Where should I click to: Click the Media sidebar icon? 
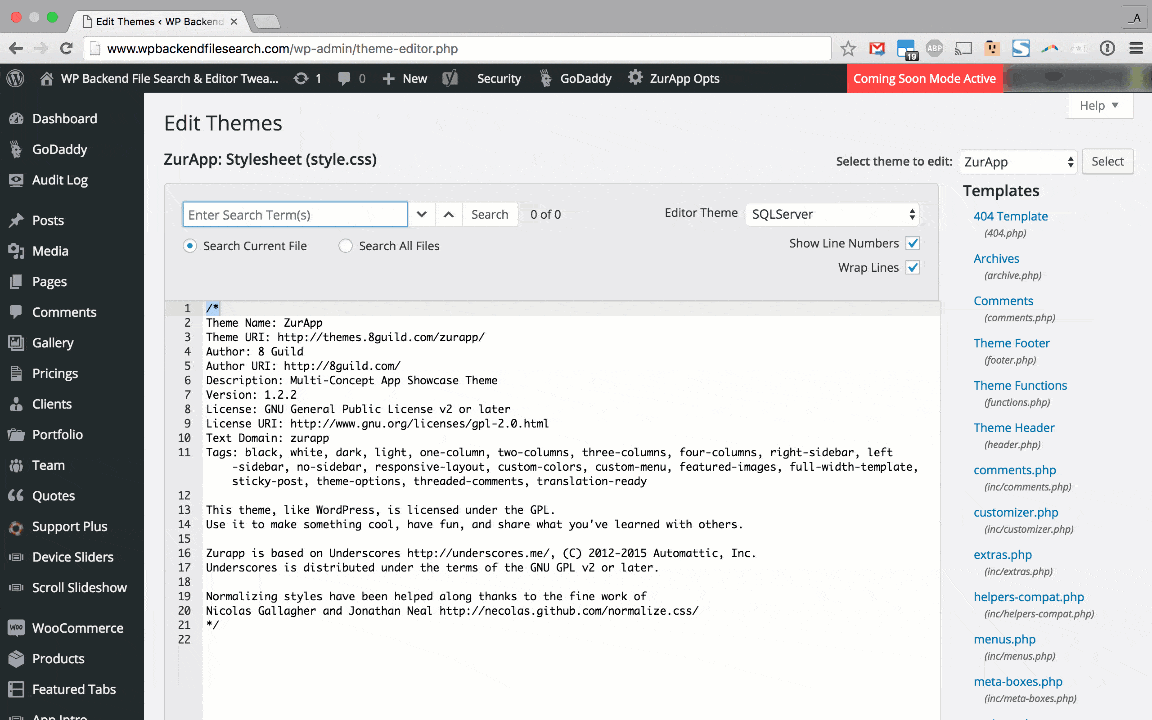(x=16, y=251)
